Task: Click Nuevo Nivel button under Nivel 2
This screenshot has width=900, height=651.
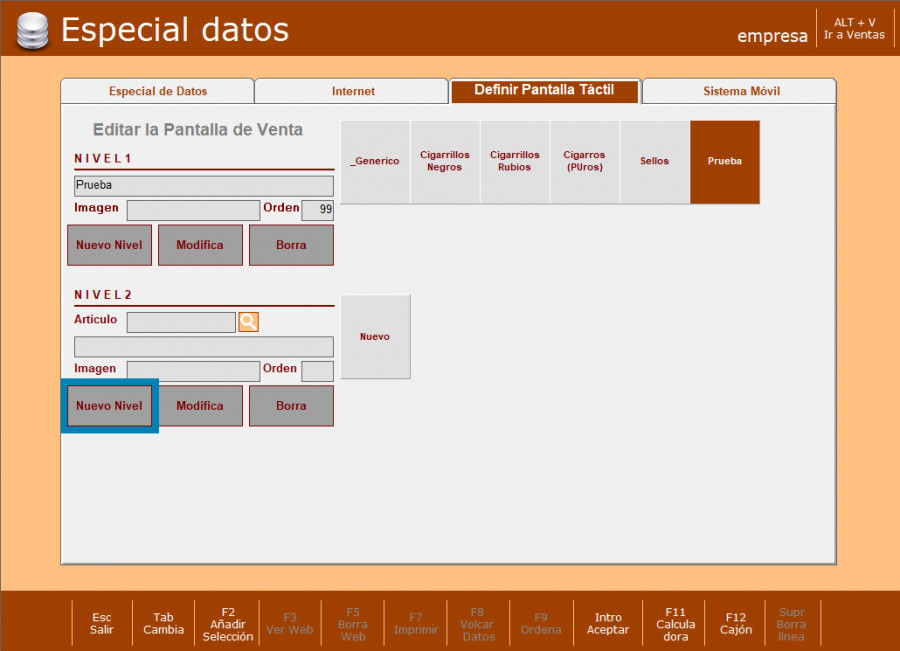Action: click(x=109, y=406)
